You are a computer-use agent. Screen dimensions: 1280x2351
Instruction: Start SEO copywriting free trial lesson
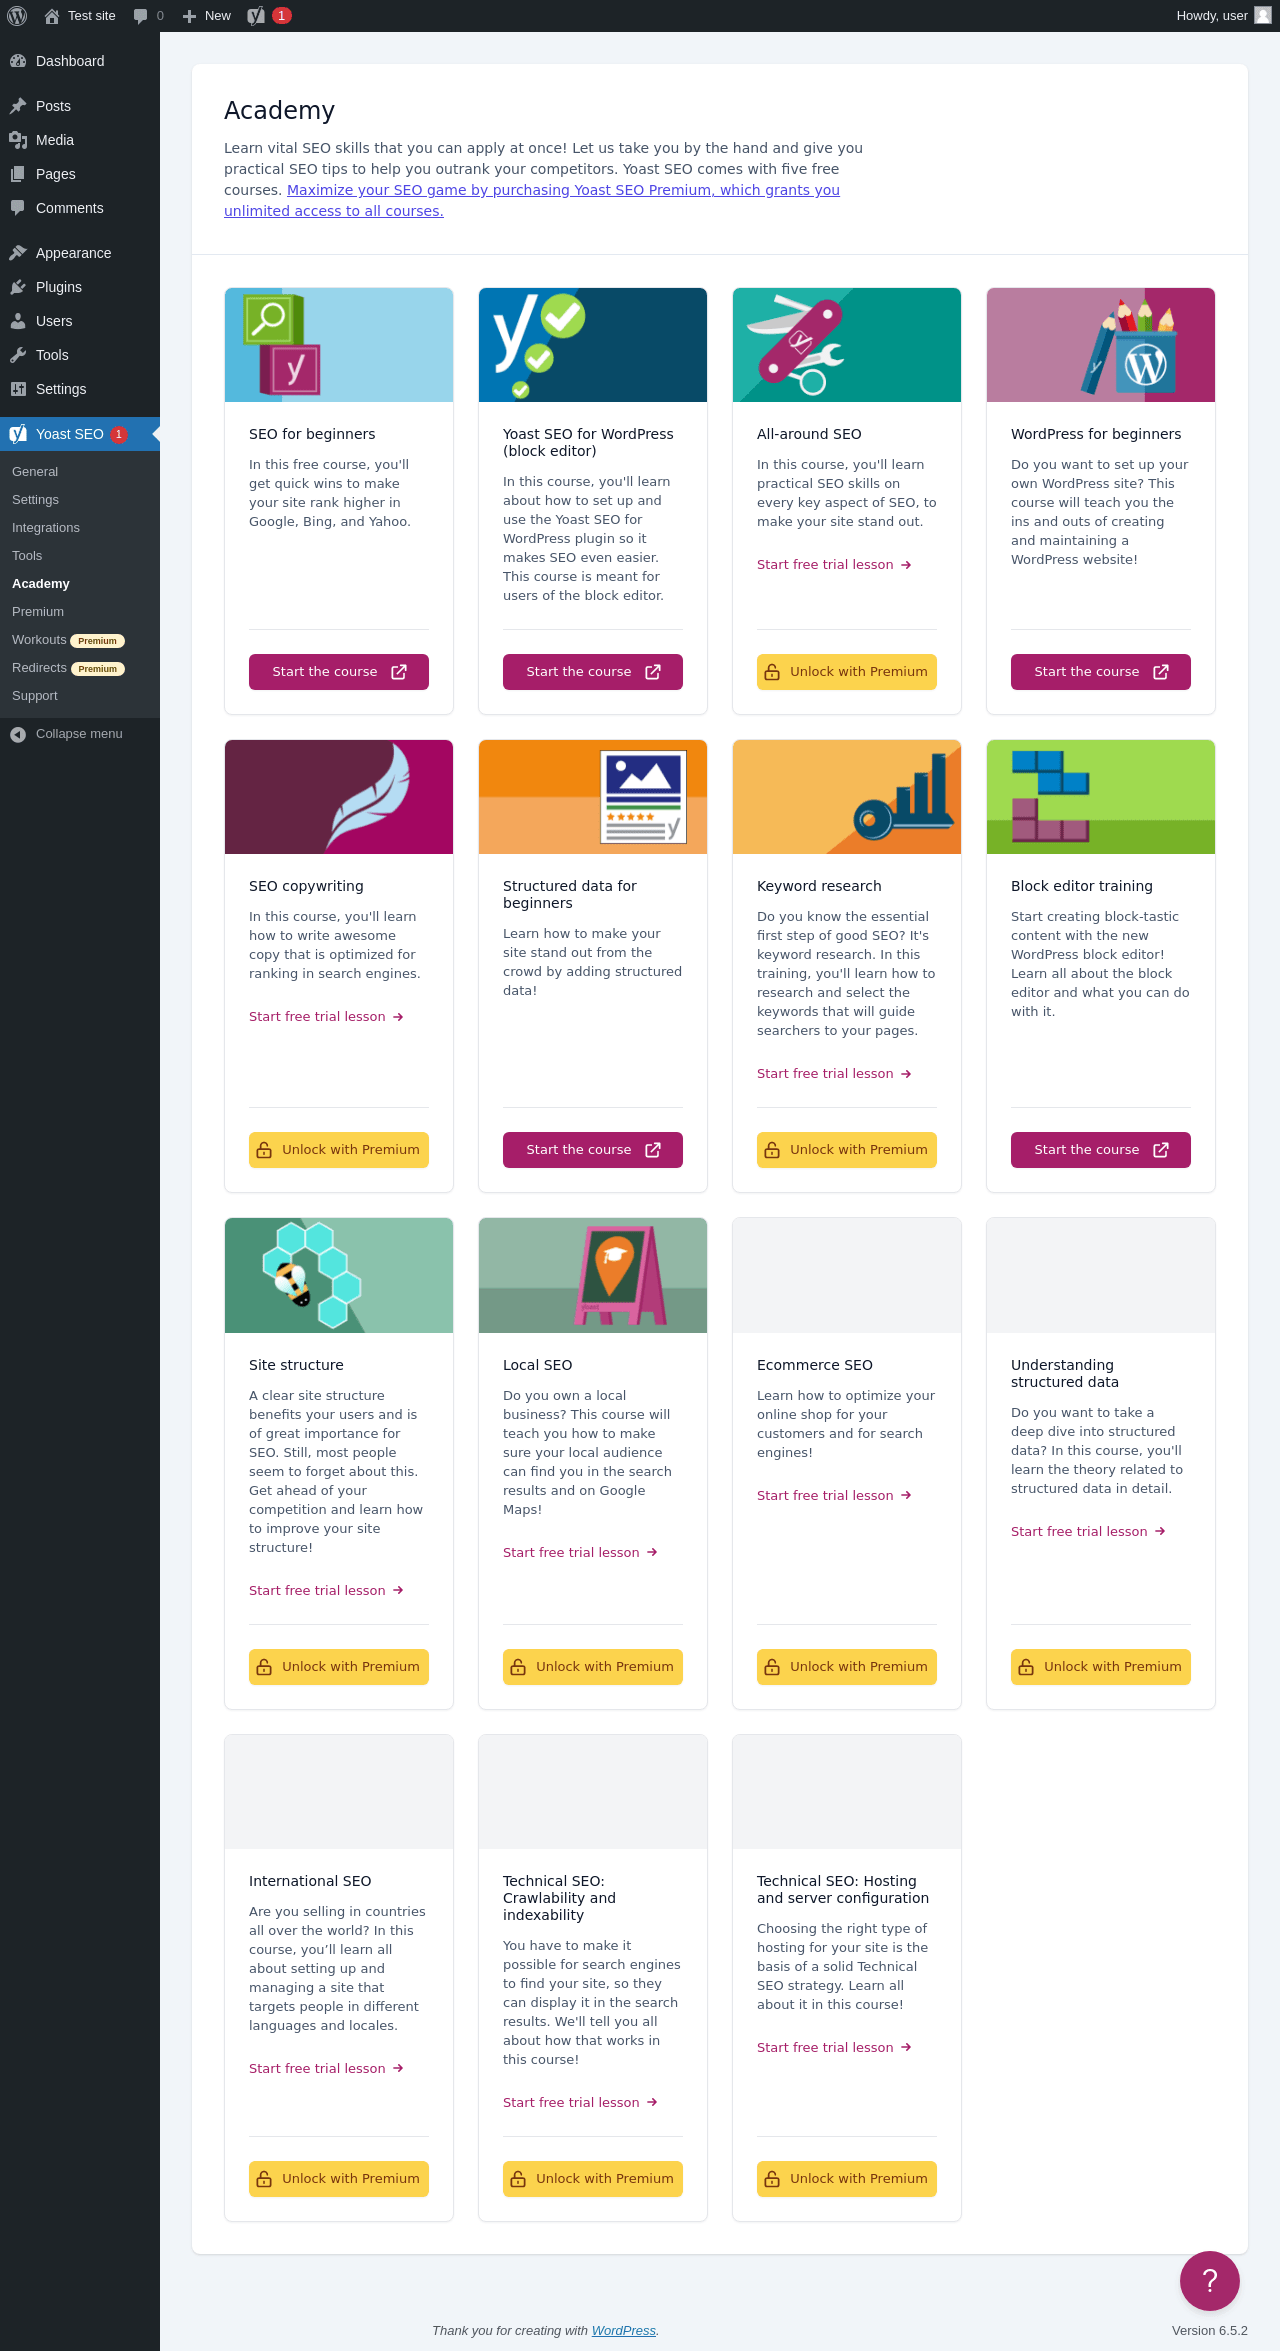point(326,1017)
